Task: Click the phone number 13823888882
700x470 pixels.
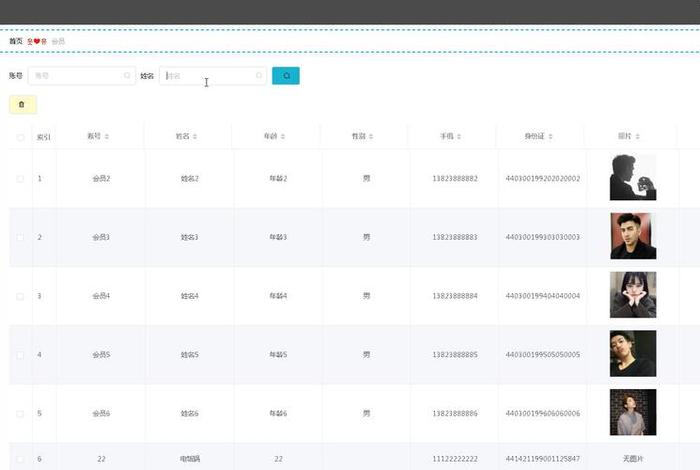Action: [x=455, y=179]
